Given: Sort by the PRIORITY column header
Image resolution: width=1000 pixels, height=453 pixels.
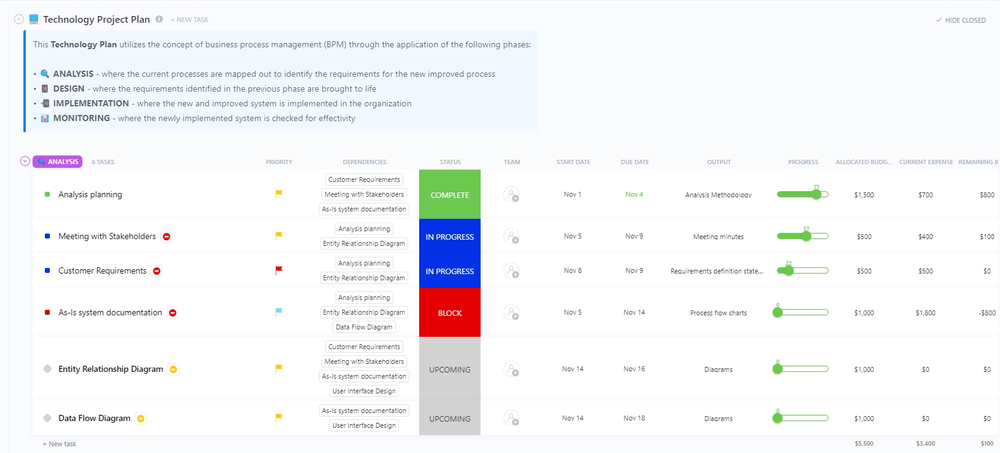Looking at the screenshot, I should 279,162.
